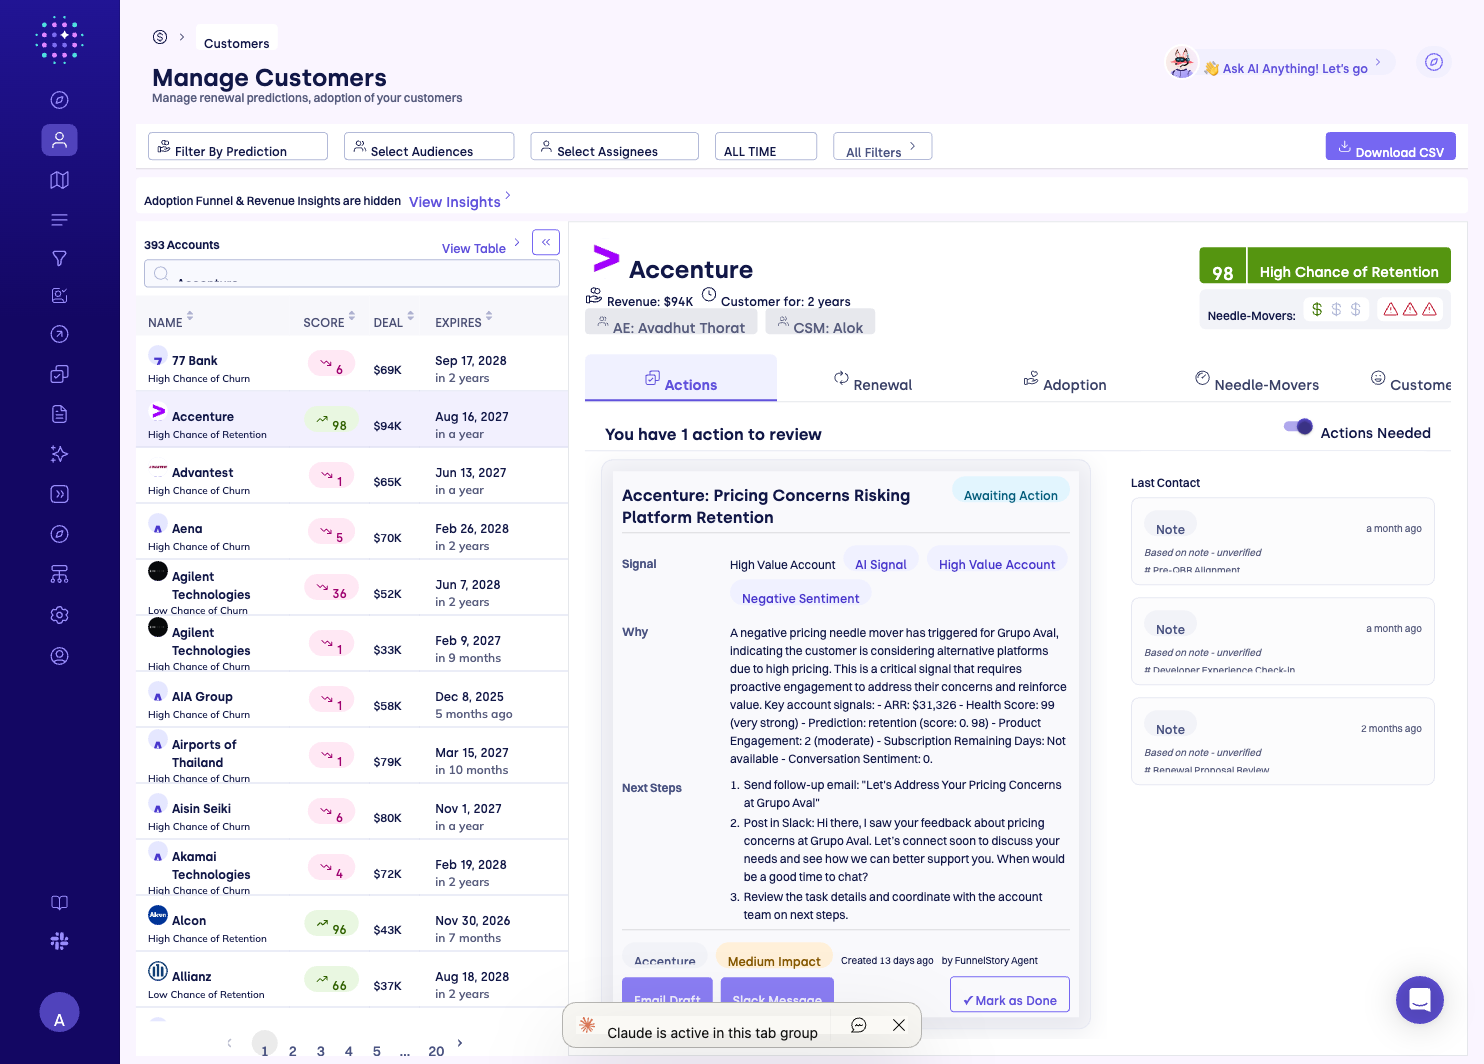
Task: Click the Awaiting Action status badge
Action: (1011, 492)
